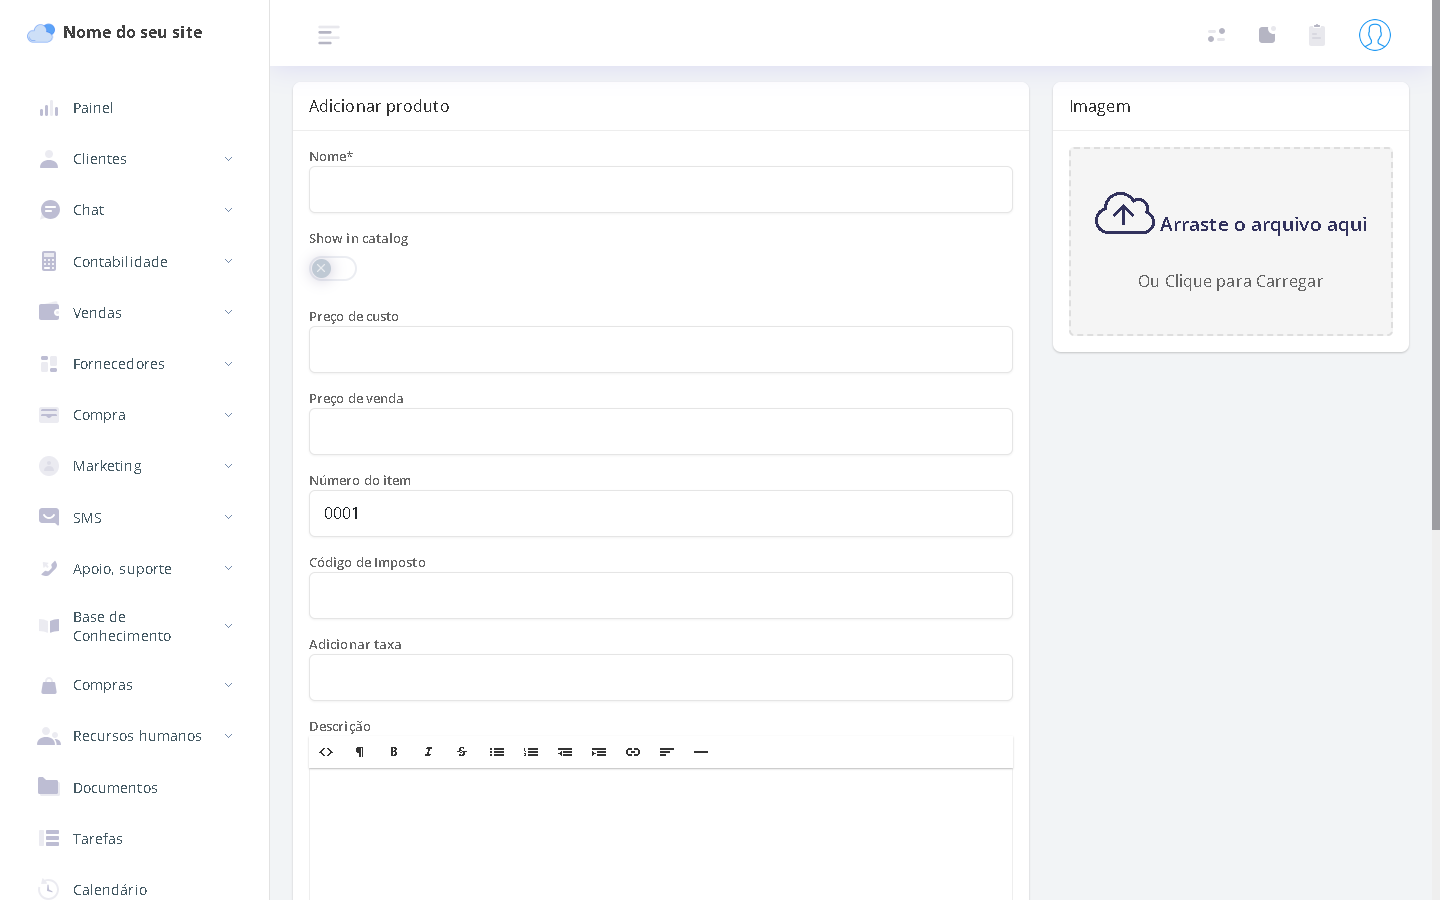Apply strikethrough in description editor
The width and height of the screenshot is (1440, 900).
(x=462, y=752)
